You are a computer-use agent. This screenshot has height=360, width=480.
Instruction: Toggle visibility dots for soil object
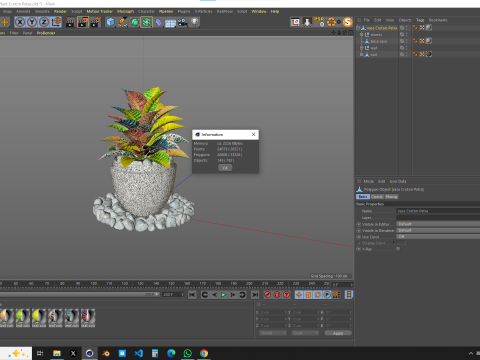pos(406,54)
